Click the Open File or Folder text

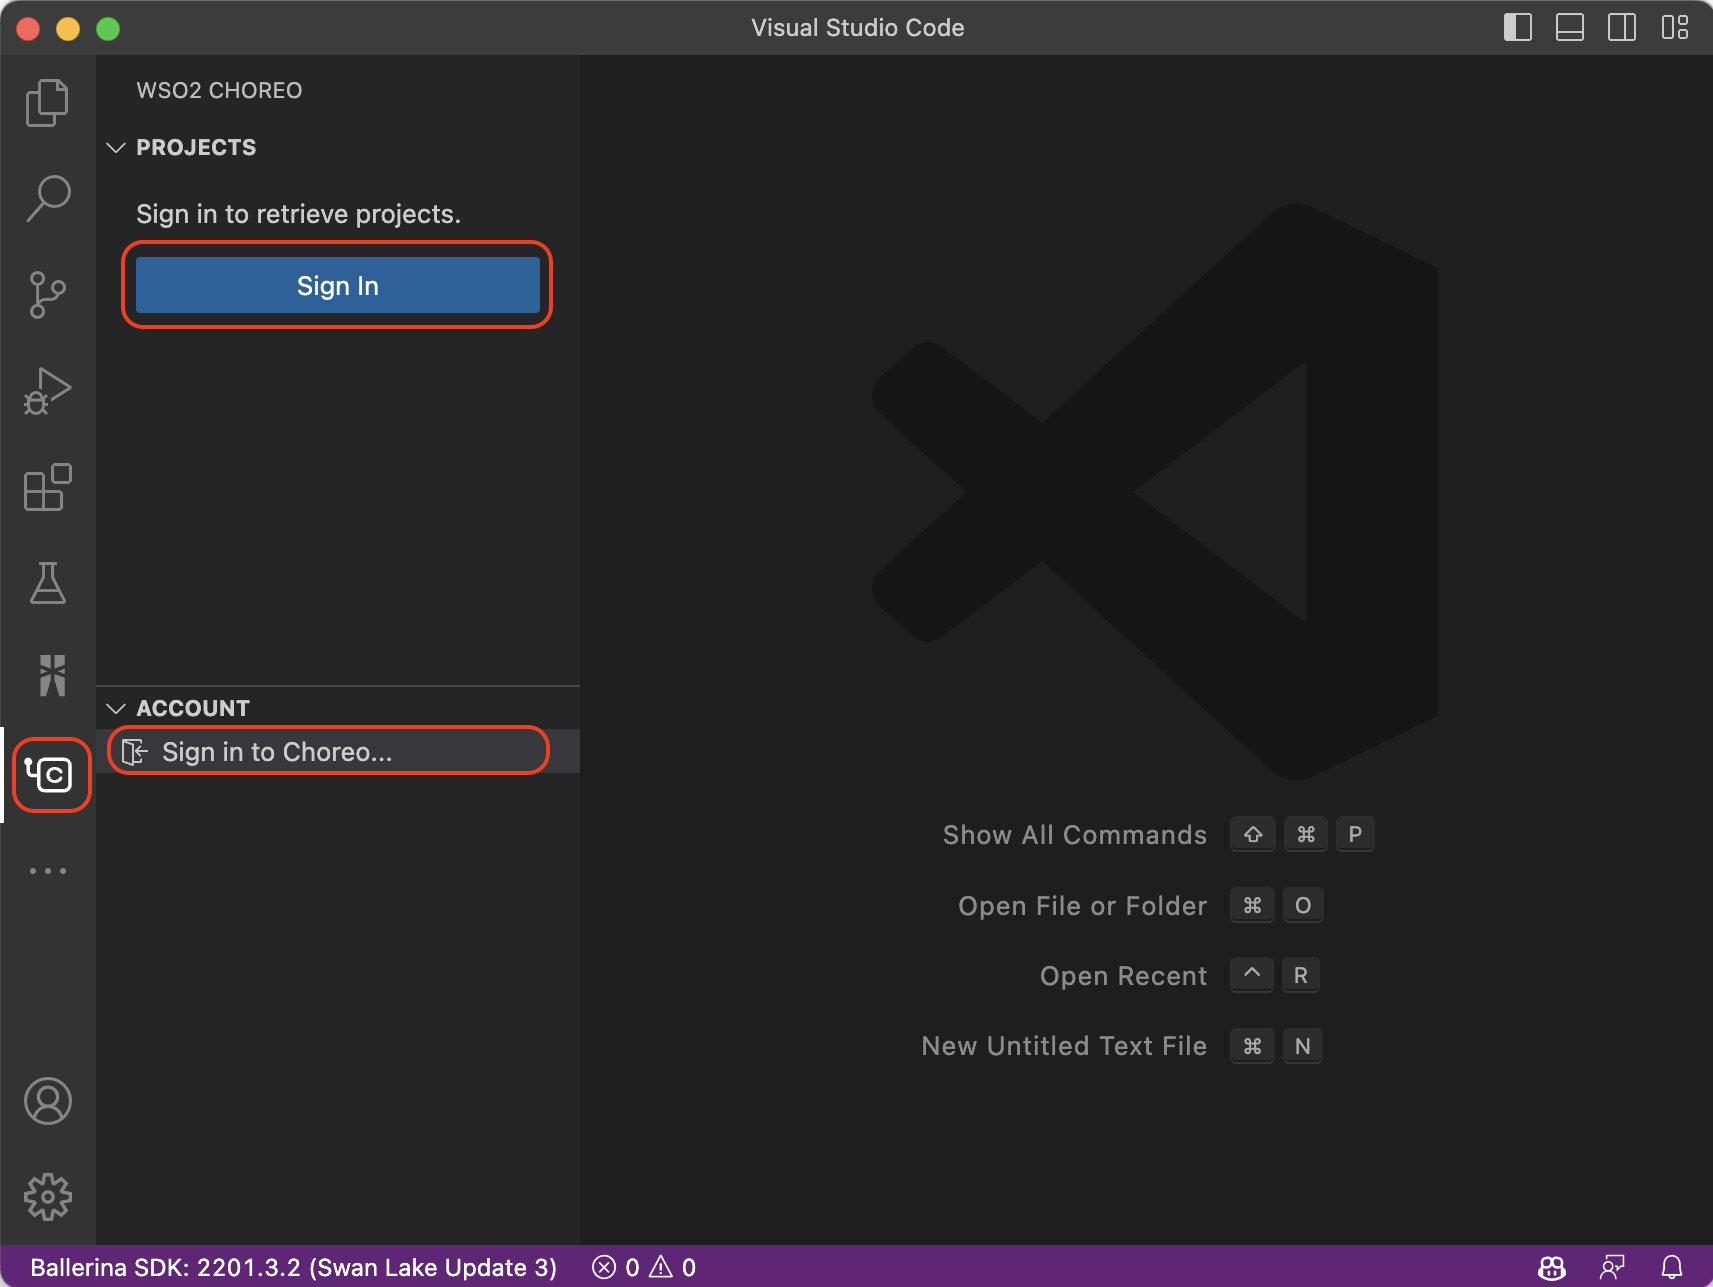(x=1083, y=906)
